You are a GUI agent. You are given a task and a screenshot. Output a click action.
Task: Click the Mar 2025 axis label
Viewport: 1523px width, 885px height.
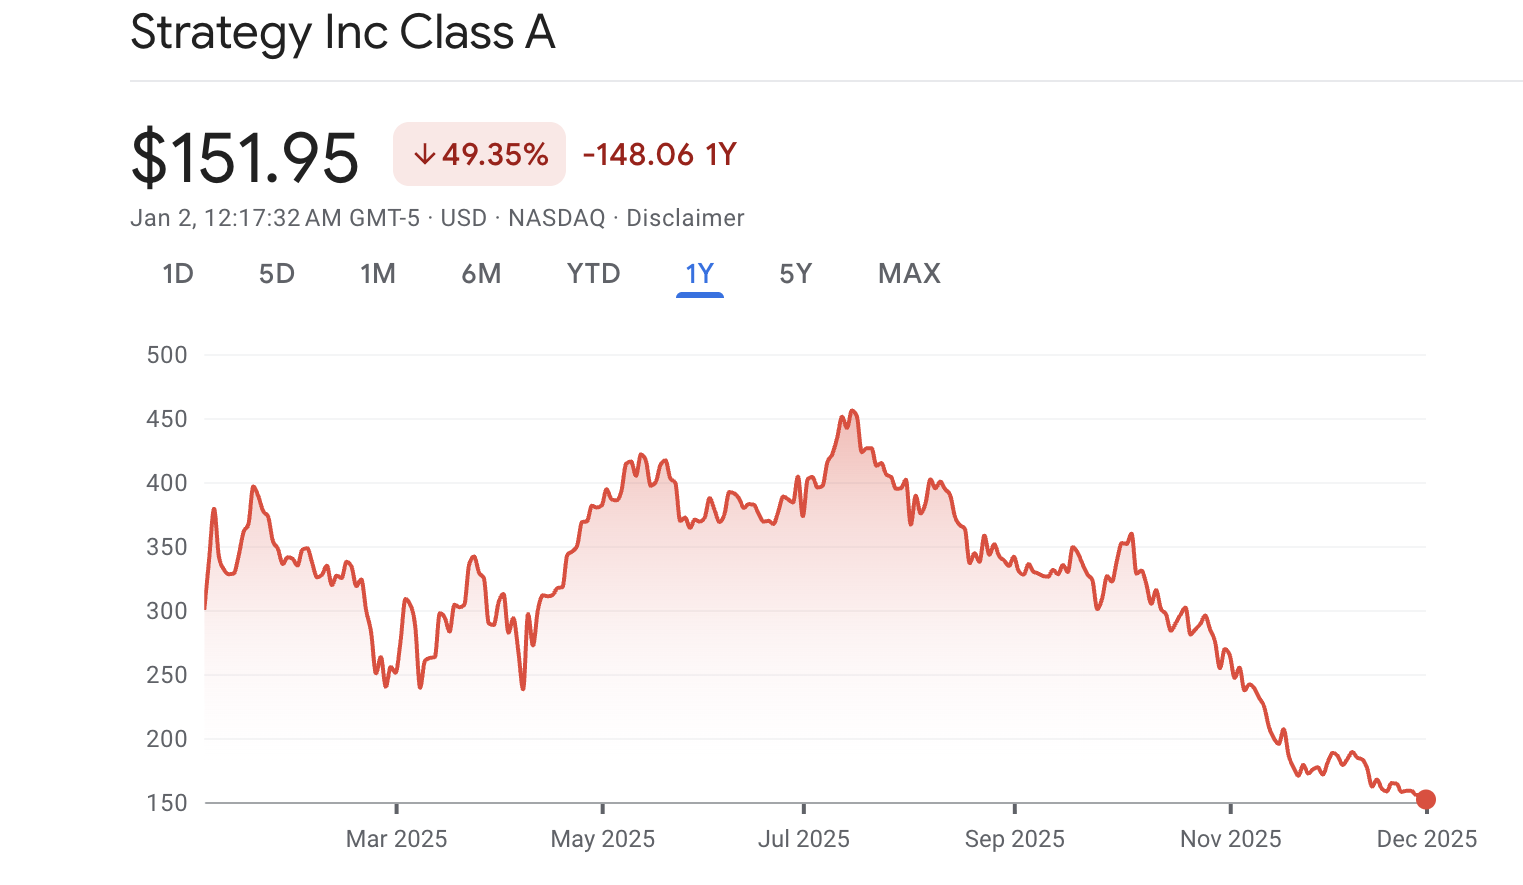point(396,839)
